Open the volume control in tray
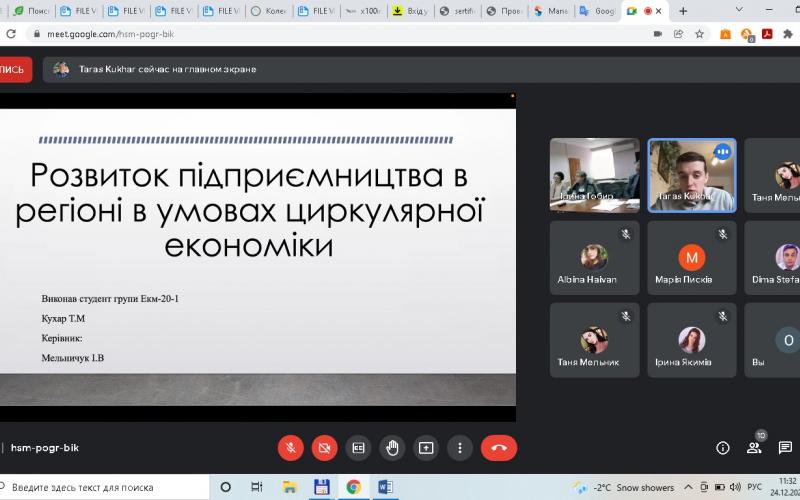This screenshot has height=500, width=800. coord(735,487)
